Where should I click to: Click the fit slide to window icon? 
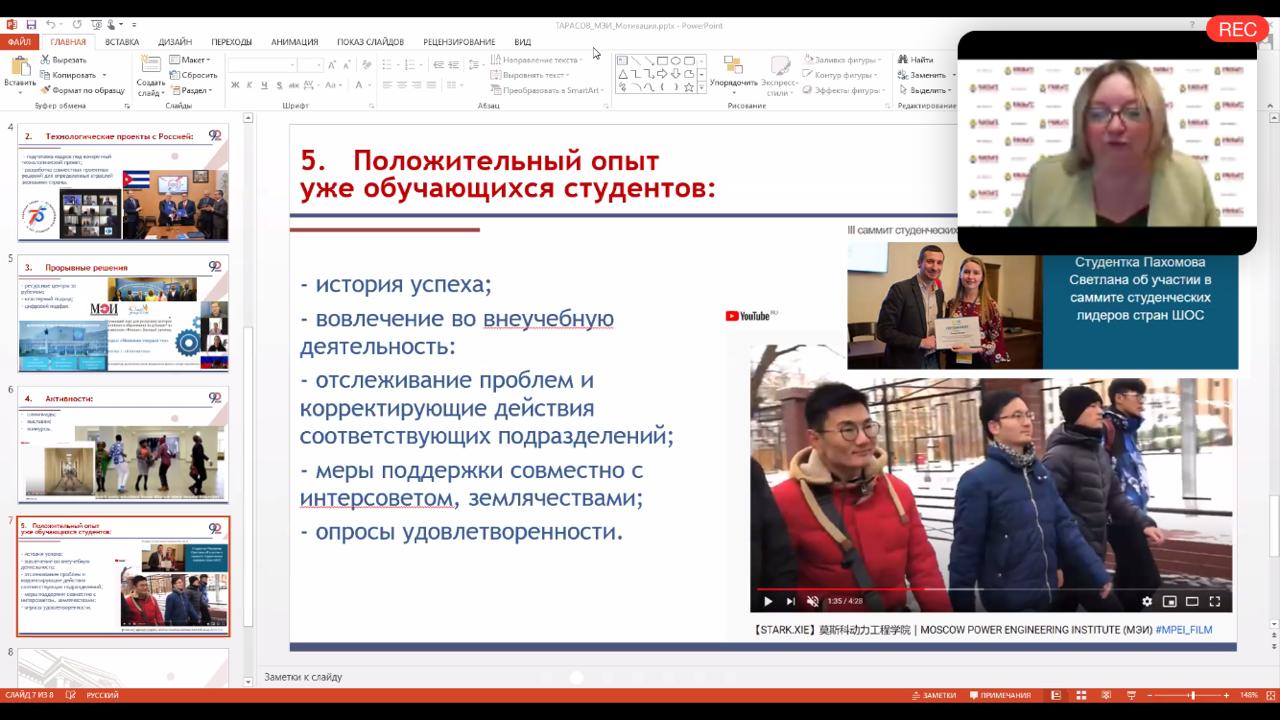(x=1269, y=695)
